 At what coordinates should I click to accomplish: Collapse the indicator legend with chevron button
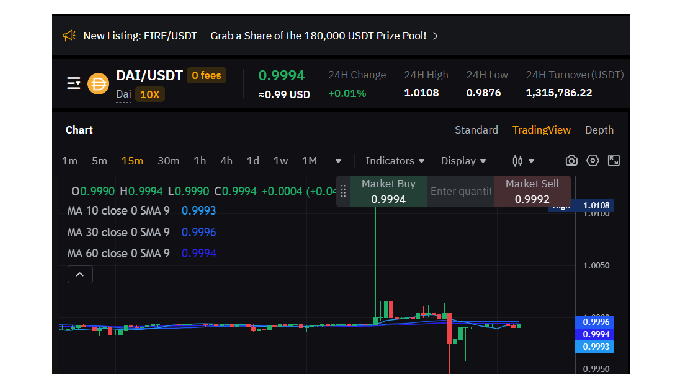pos(80,274)
